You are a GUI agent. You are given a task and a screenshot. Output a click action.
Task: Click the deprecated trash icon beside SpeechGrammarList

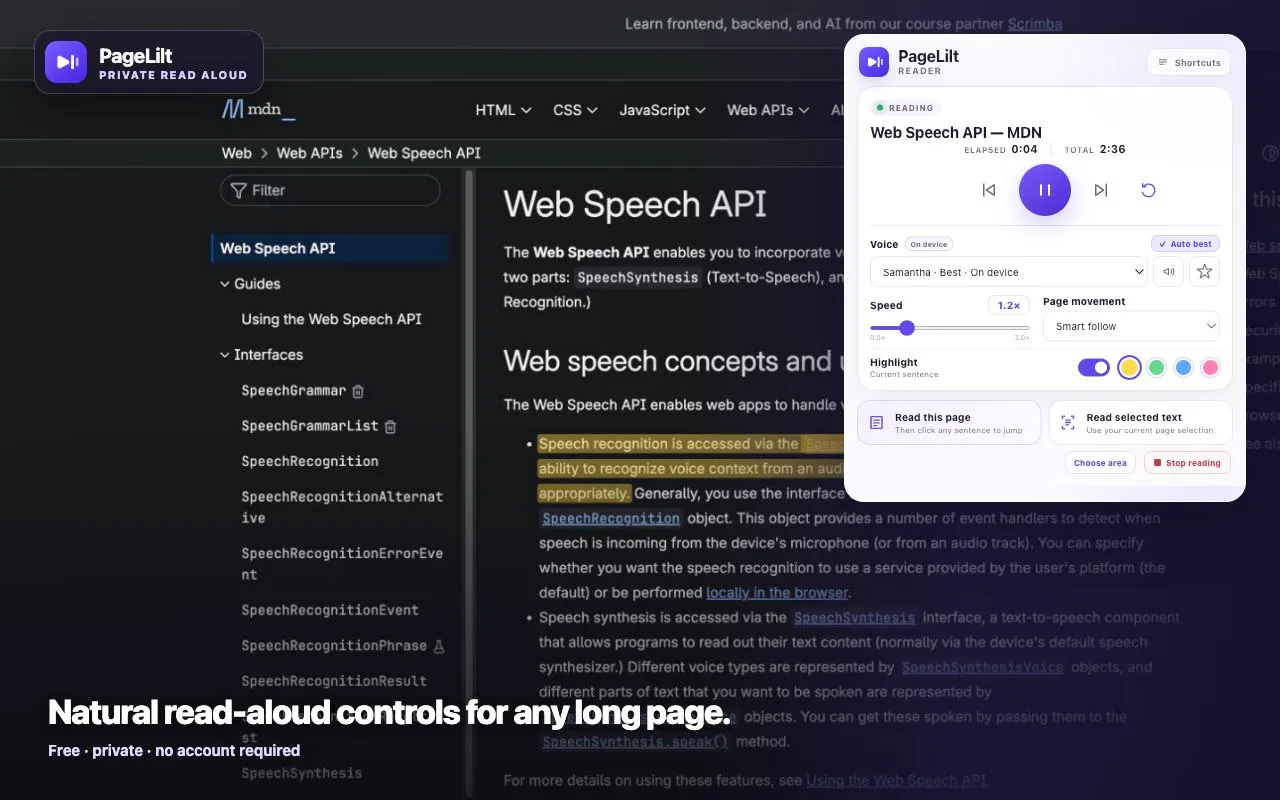390,426
